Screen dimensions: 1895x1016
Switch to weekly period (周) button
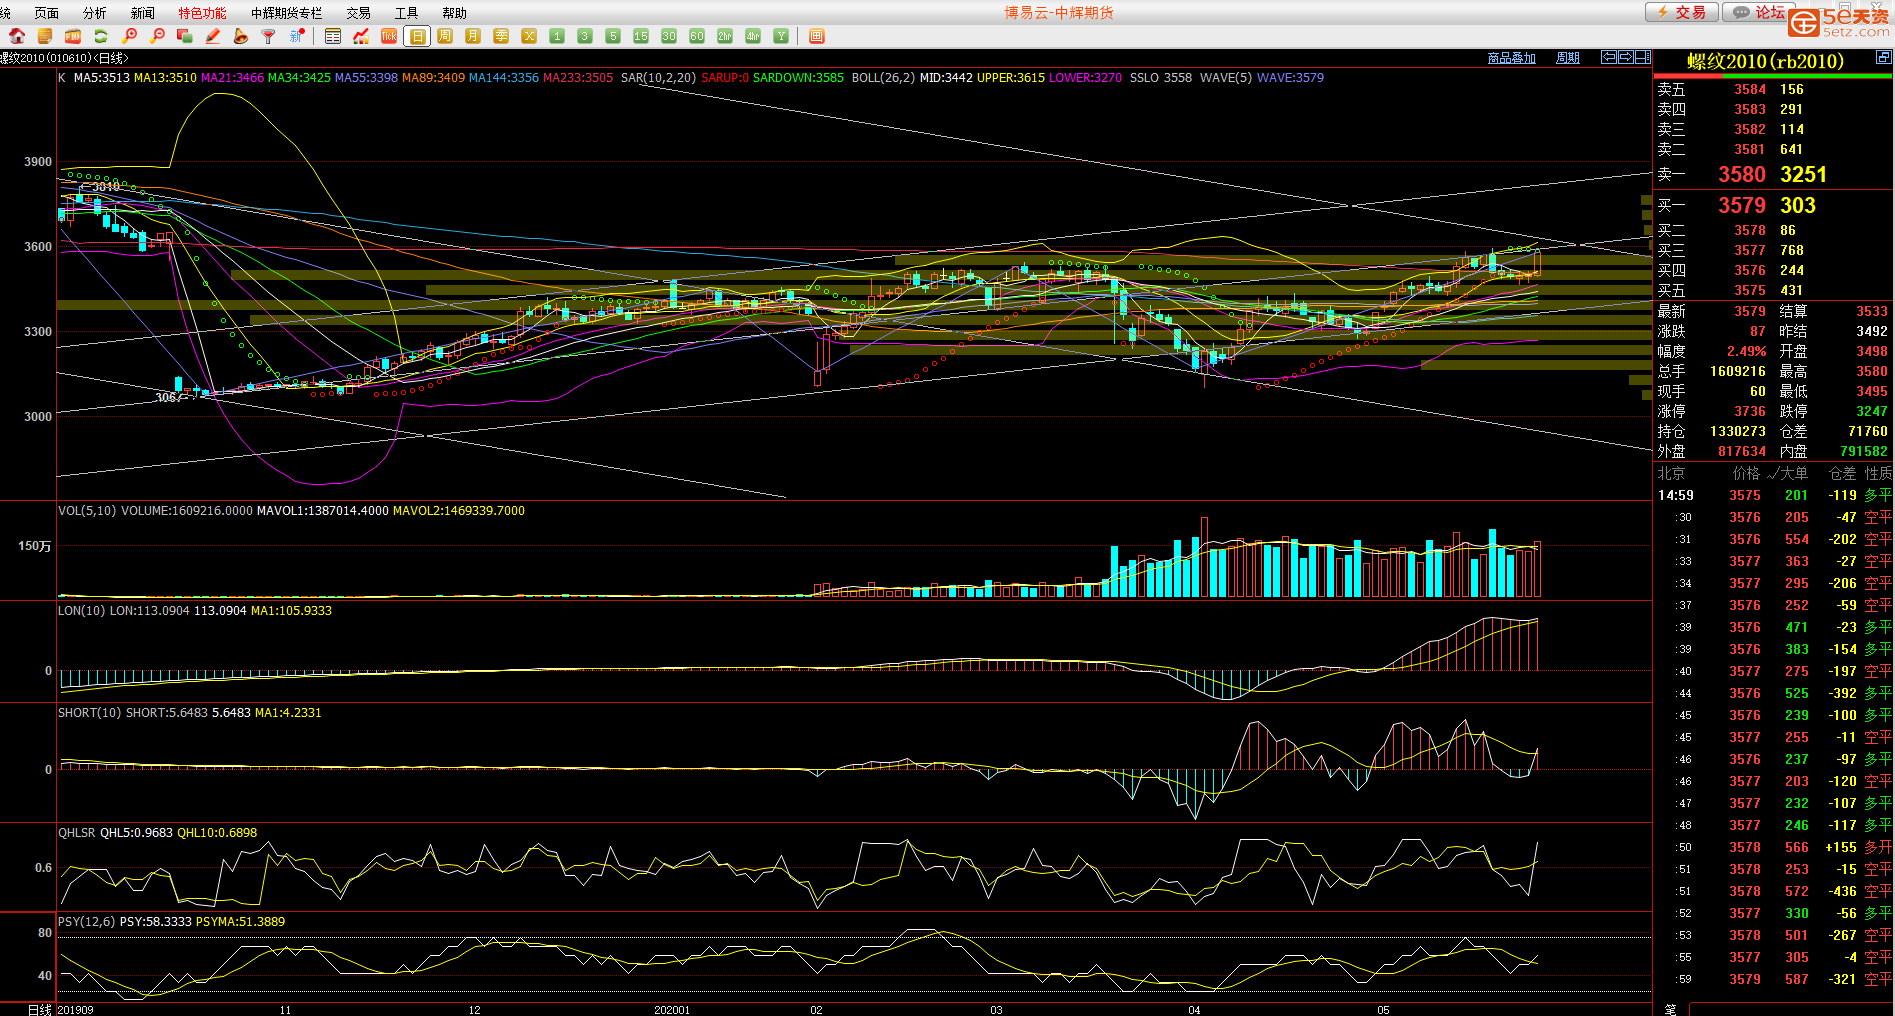coord(445,36)
